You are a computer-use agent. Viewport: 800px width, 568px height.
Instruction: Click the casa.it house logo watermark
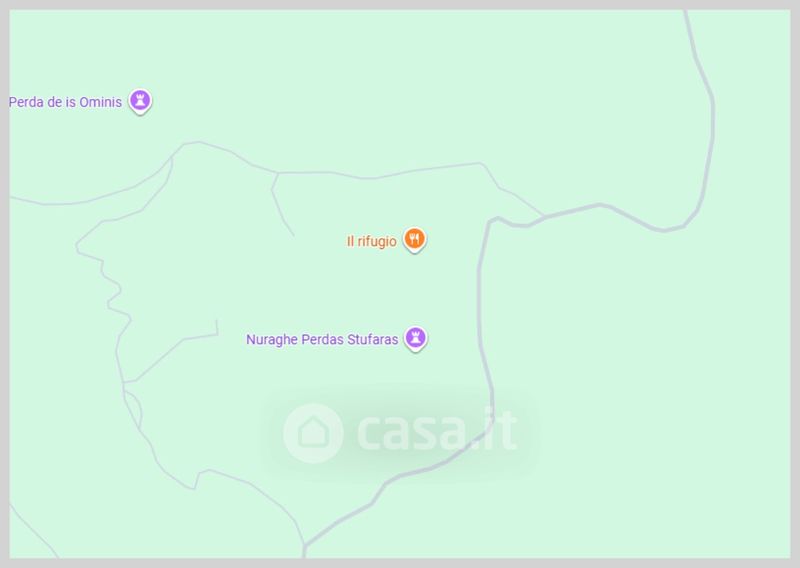click(313, 433)
